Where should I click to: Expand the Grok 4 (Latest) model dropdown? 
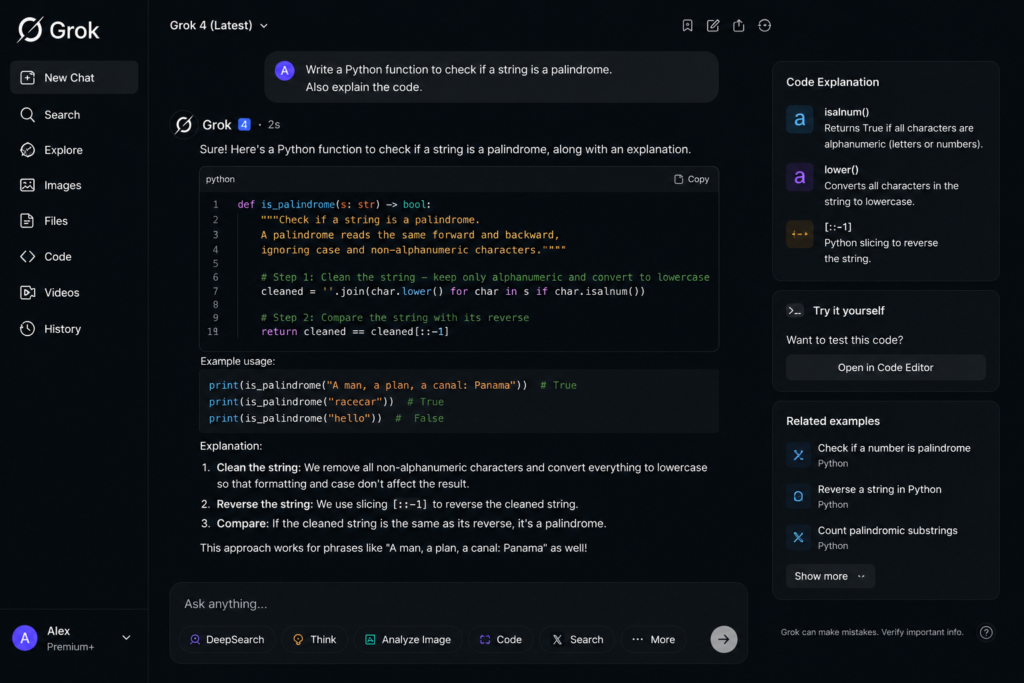pos(219,25)
